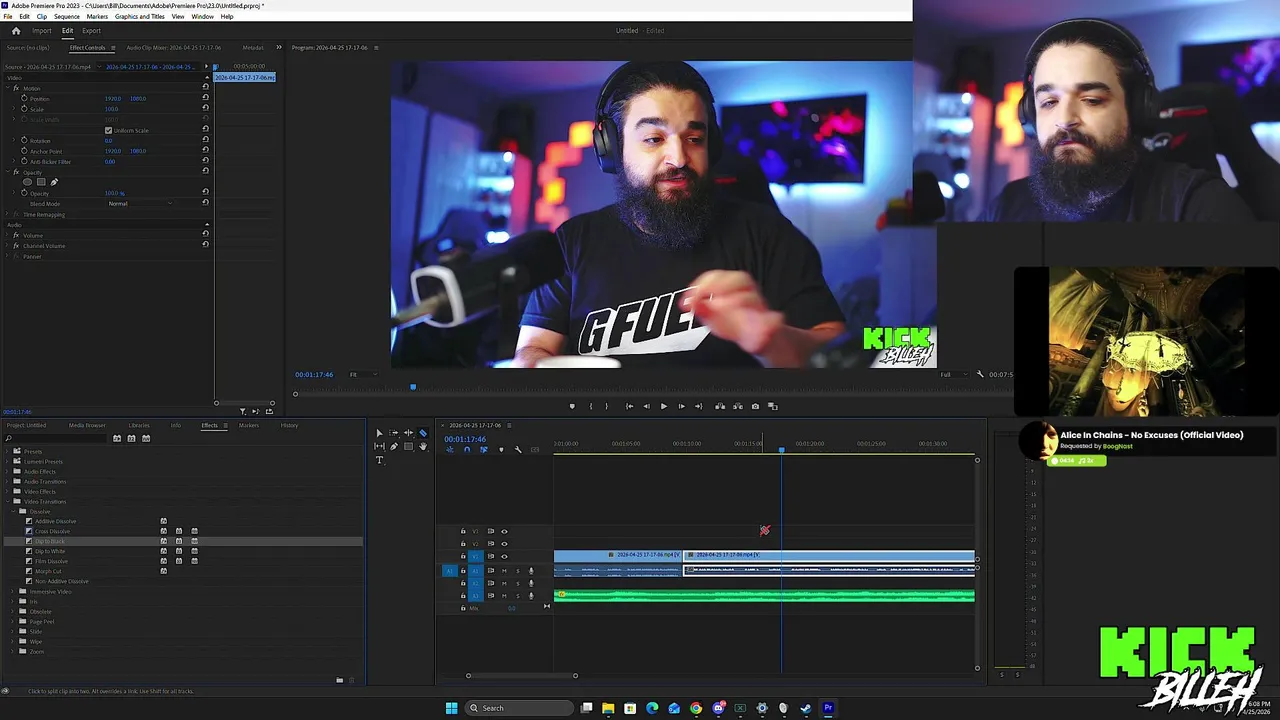Click the Comparison View button in Program monitor
Screen dimensions: 1280x720
click(x=773, y=406)
